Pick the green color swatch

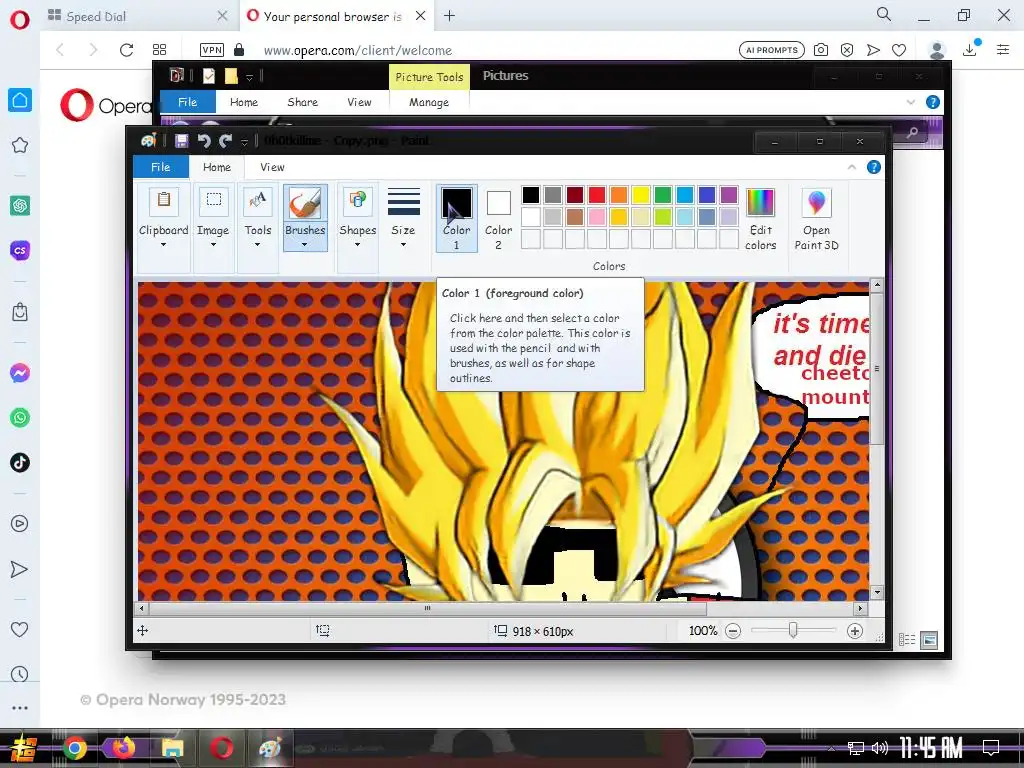pyautogui.click(x=663, y=195)
